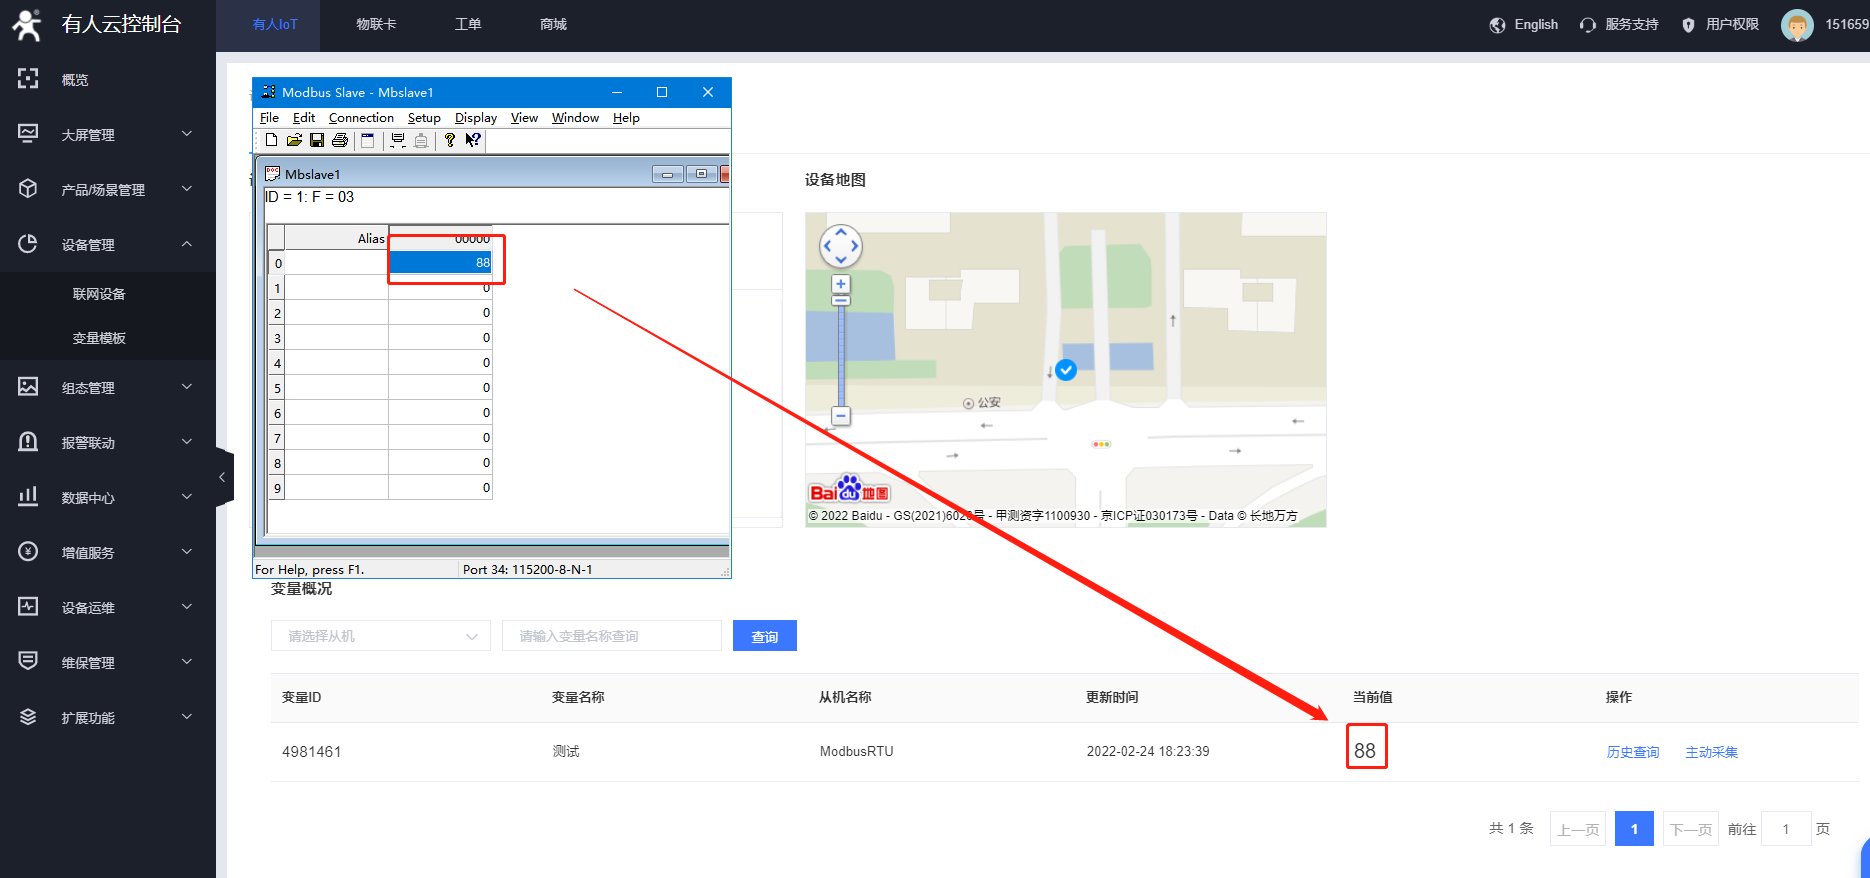1870x878 pixels.
Task: Click the yellow question mark About icon
Action: (450, 141)
